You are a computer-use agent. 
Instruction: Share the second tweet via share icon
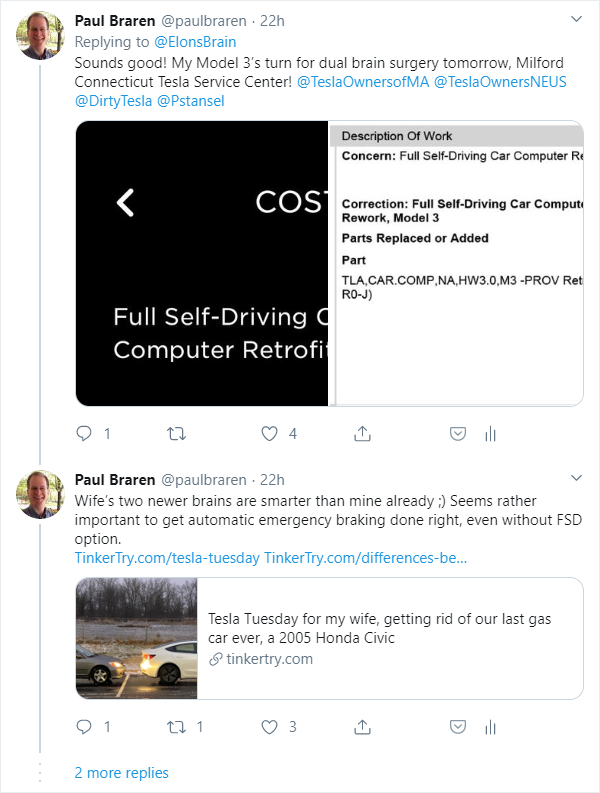362,727
